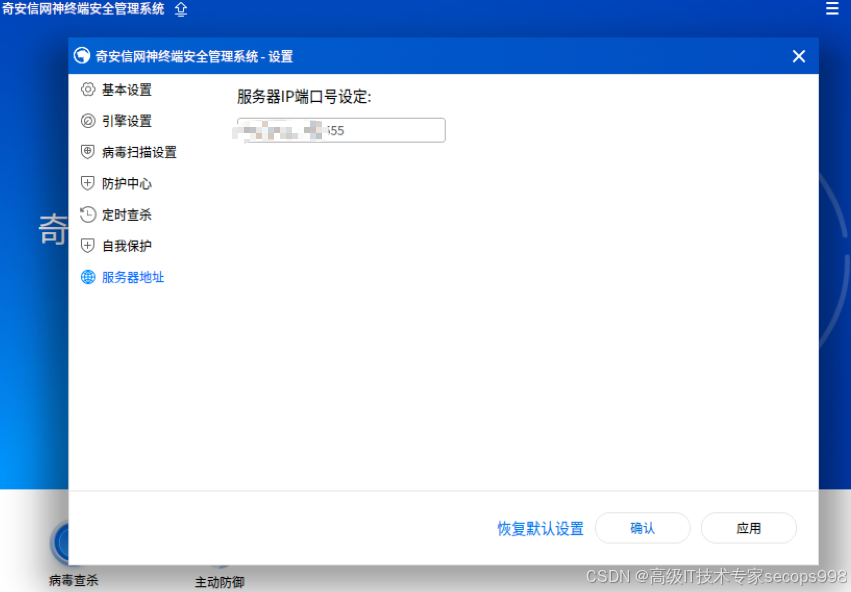Click the shield icon beside 自我保护
851x592 pixels.
[88, 246]
